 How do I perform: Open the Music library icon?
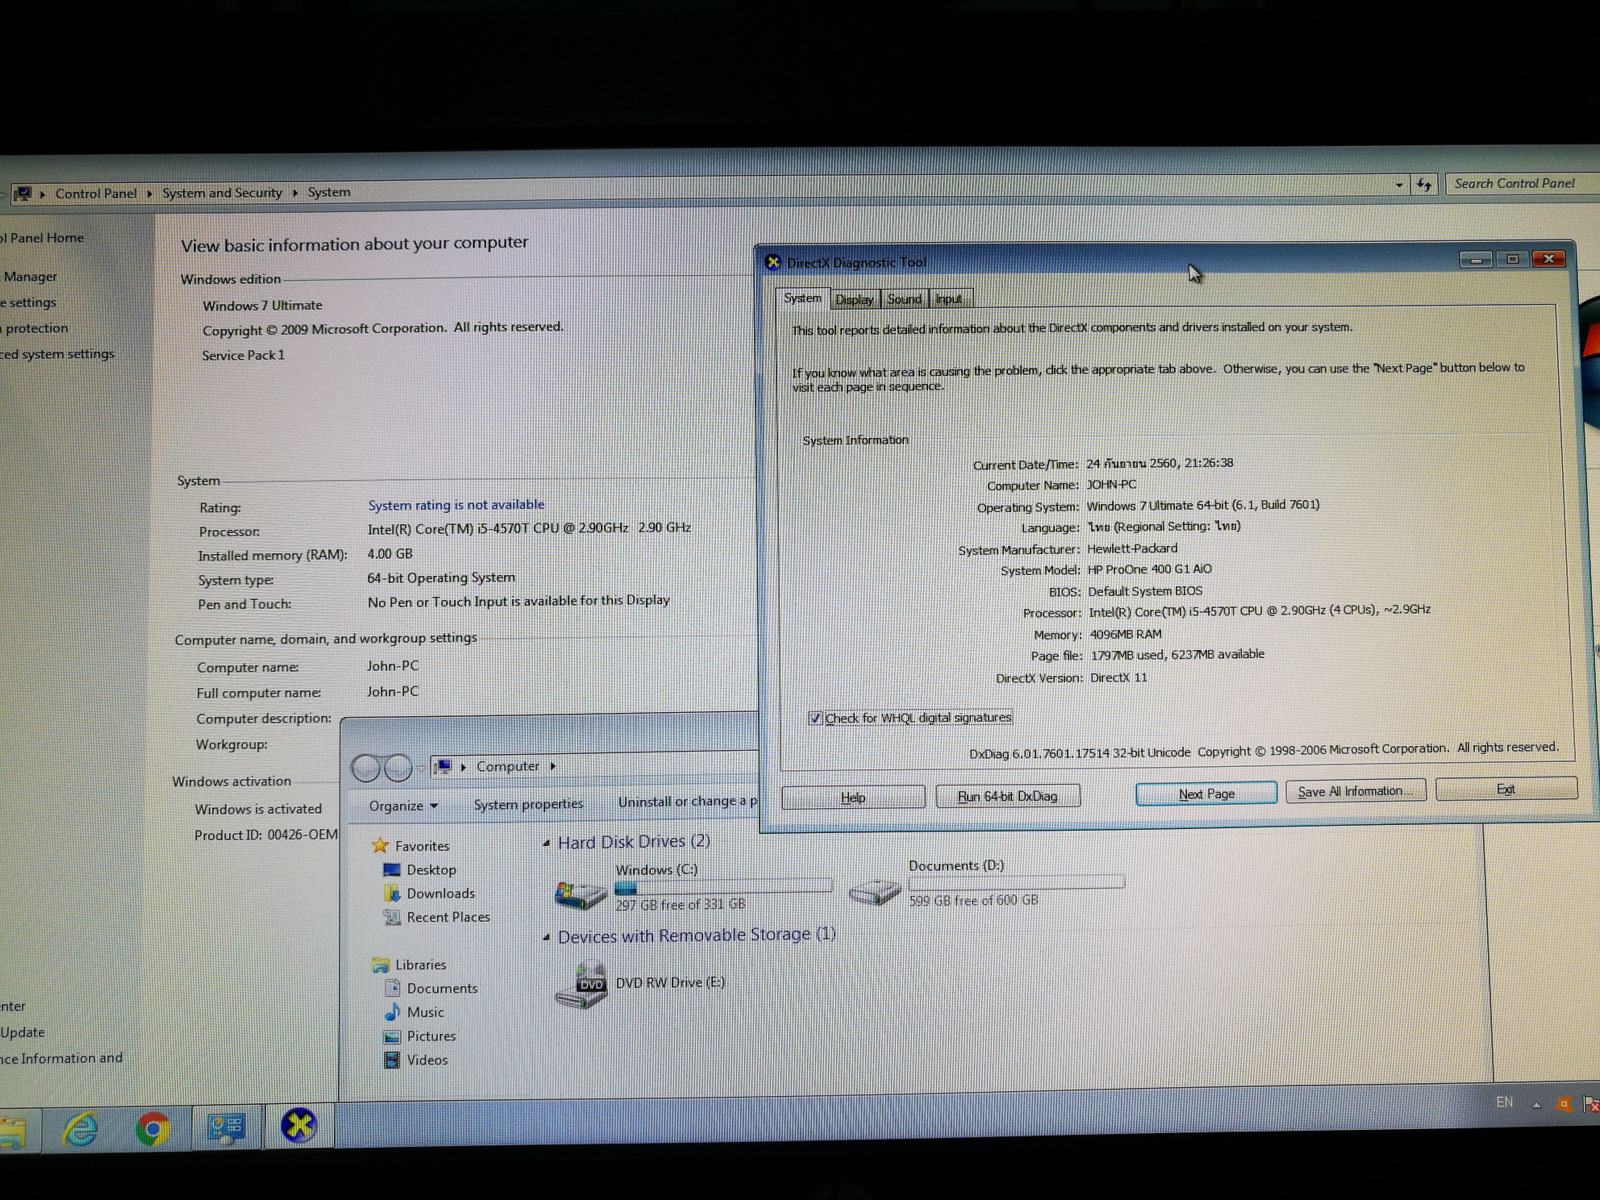(x=392, y=1012)
